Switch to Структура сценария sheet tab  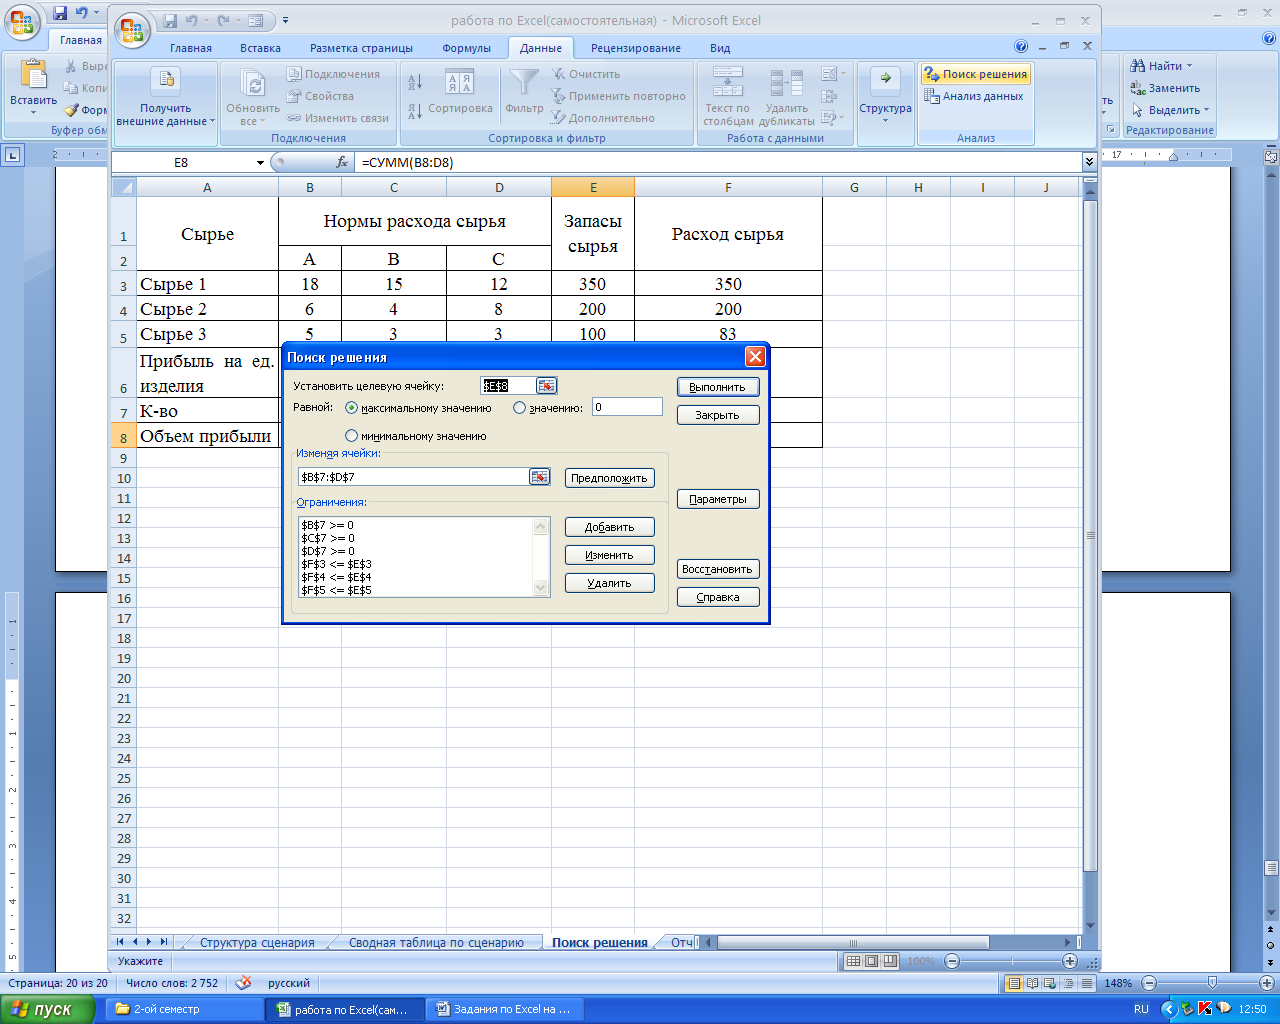pyautogui.click(x=257, y=943)
